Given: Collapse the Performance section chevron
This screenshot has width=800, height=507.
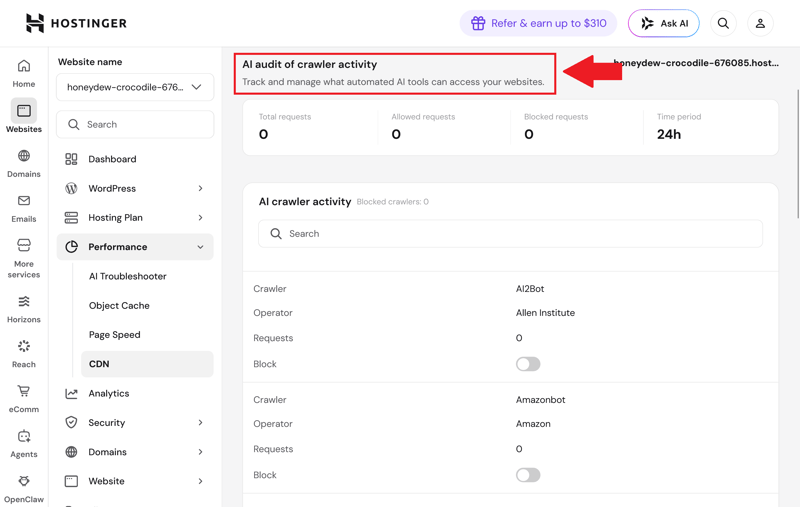Looking at the screenshot, I should click(x=201, y=247).
